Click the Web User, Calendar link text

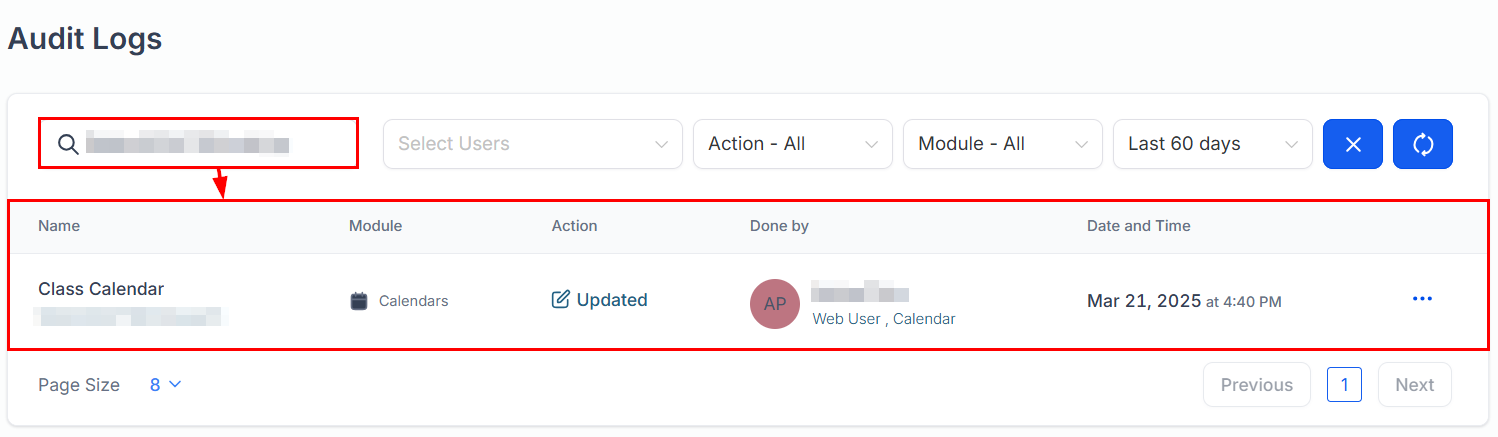(x=883, y=319)
